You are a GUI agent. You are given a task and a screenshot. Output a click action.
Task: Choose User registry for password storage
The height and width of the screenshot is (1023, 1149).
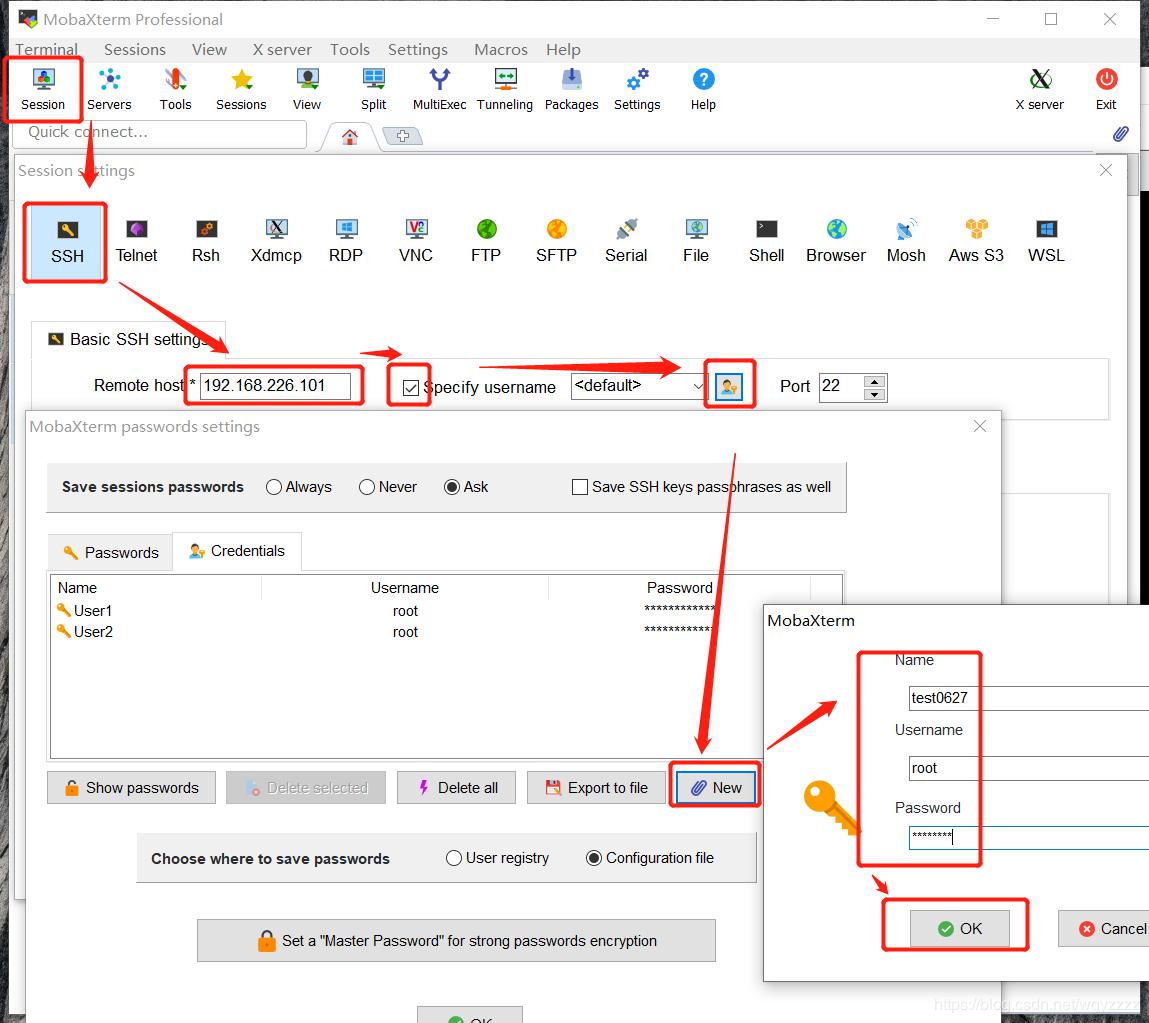pos(453,857)
